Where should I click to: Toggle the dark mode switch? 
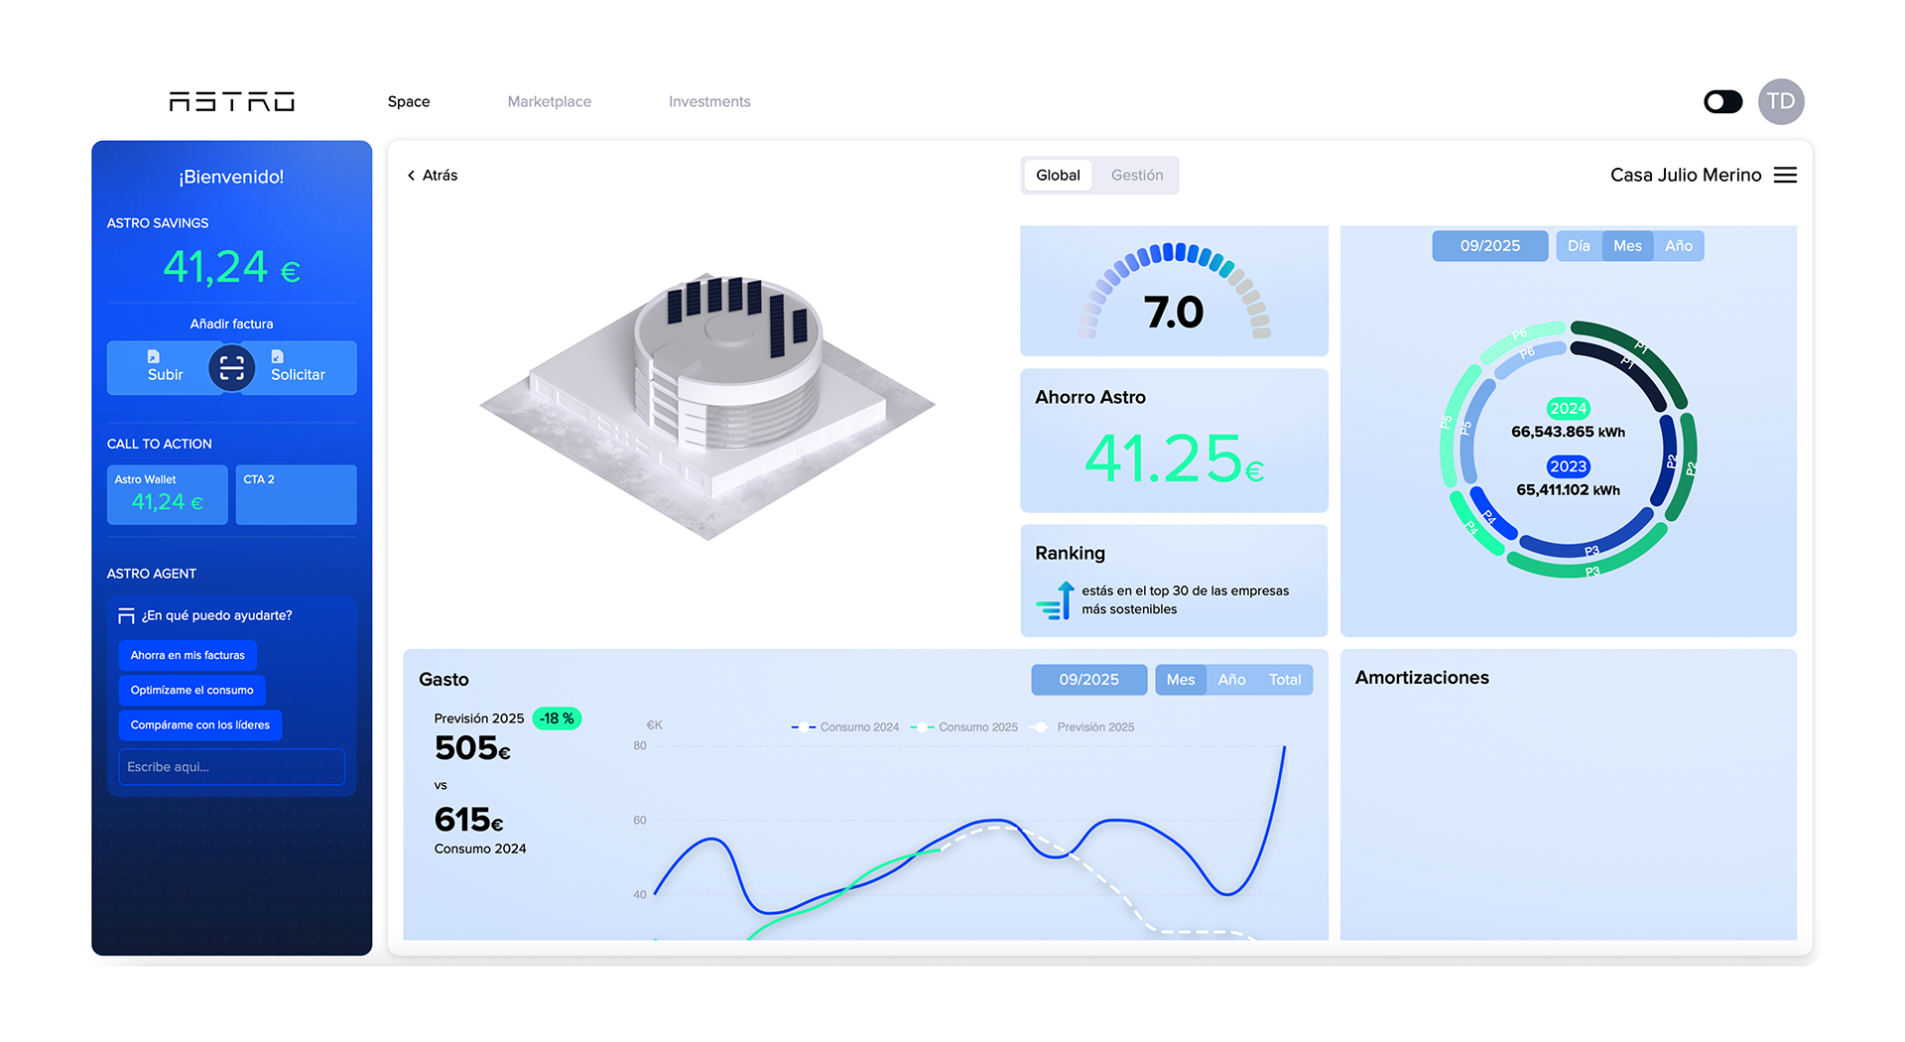(1722, 101)
